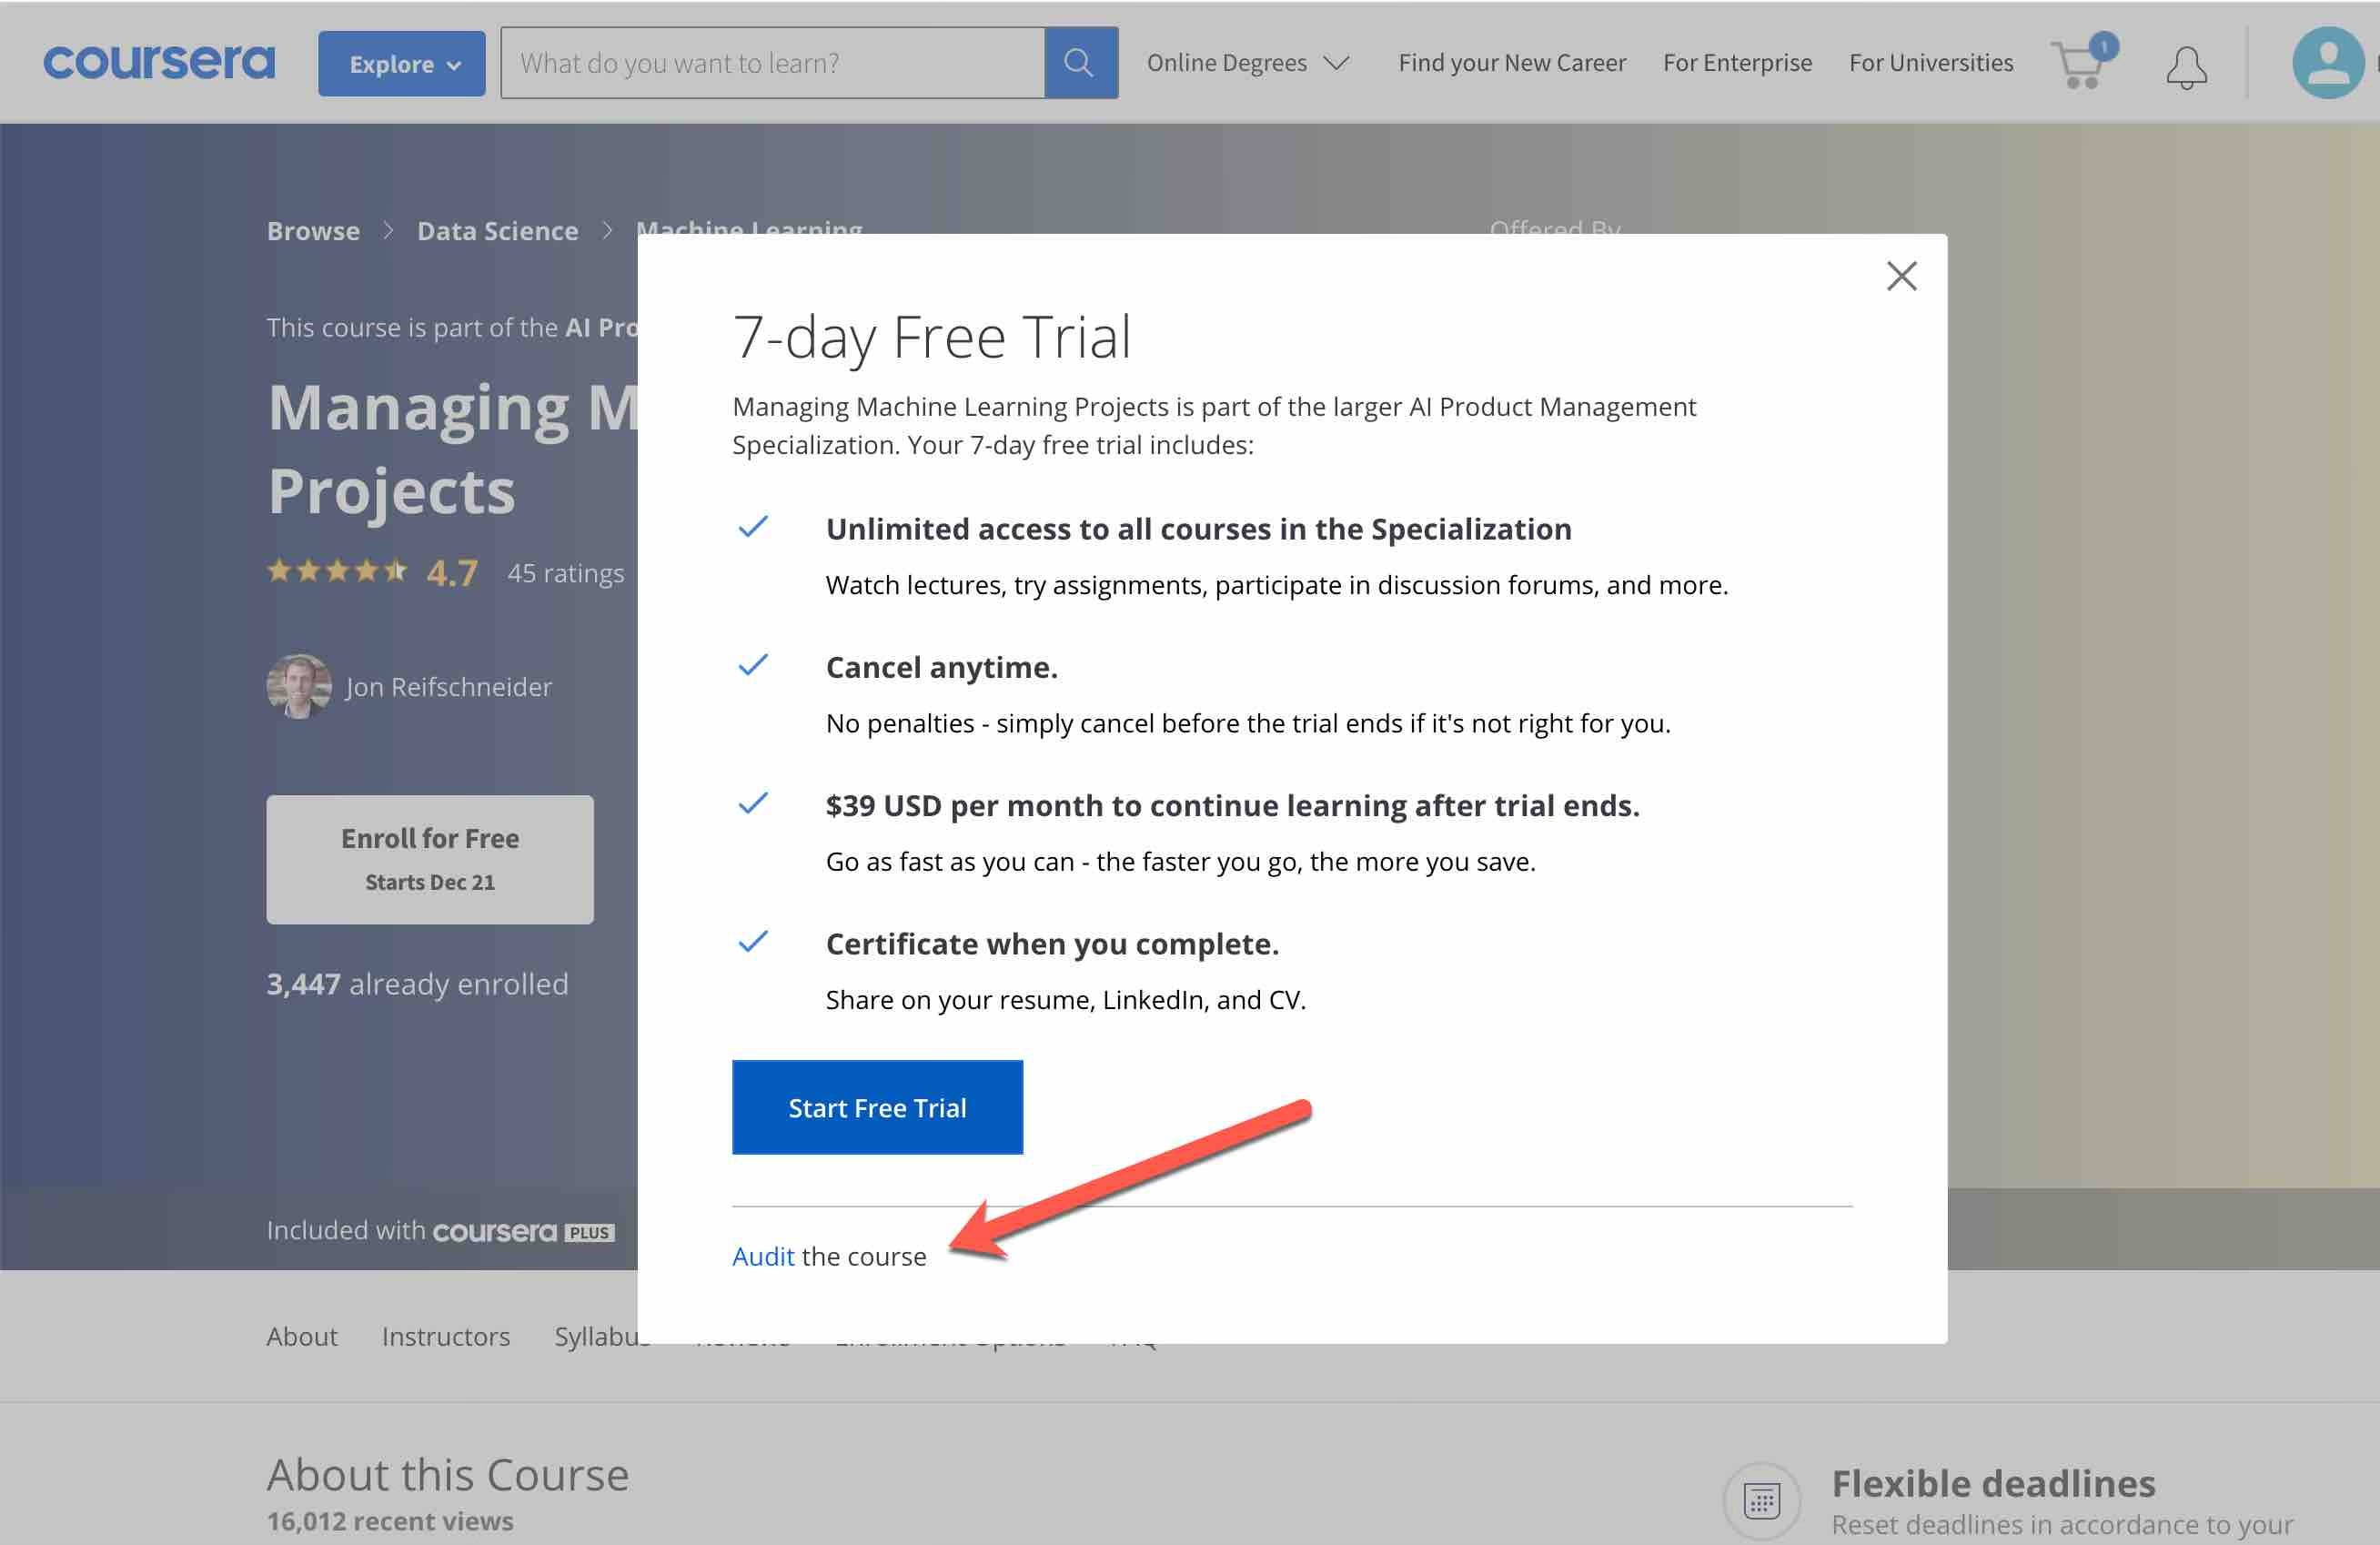Screen dimensions: 2380x1545
Task: Click the '16,012 recent views' text
Action: point(390,1521)
